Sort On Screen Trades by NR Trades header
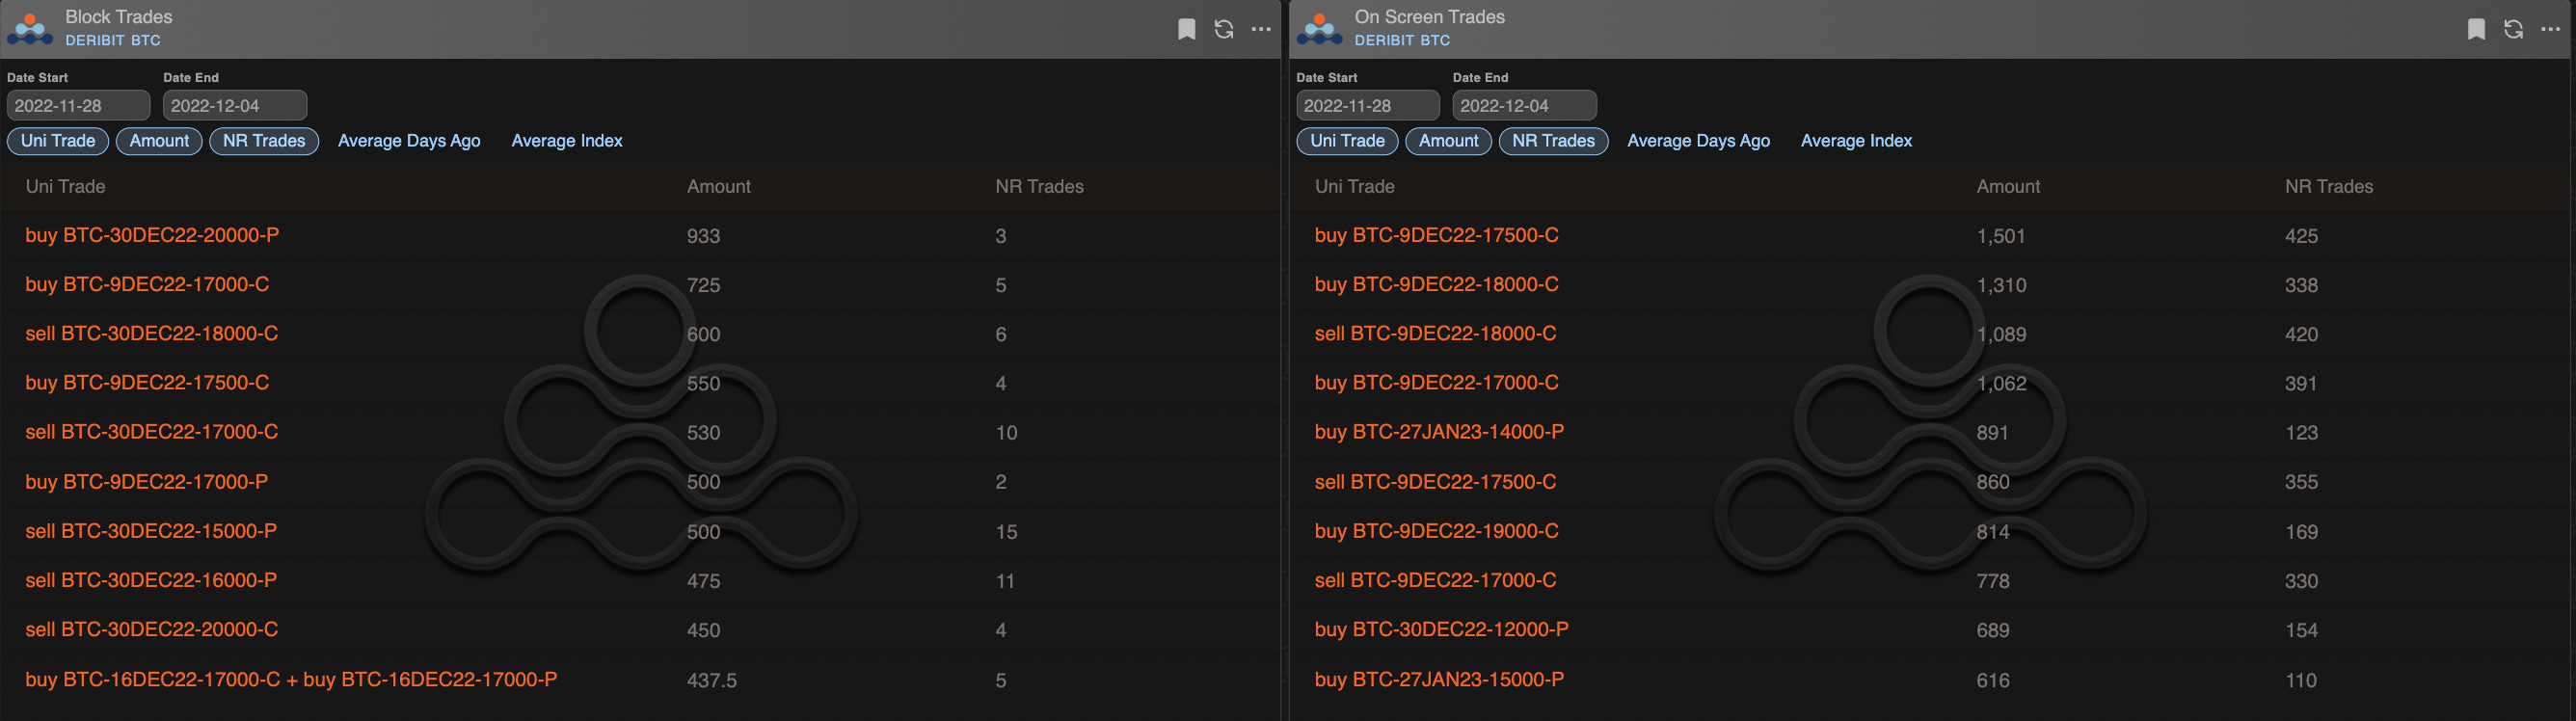2576x721 pixels. pyautogui.click(x=2328, y=186)
